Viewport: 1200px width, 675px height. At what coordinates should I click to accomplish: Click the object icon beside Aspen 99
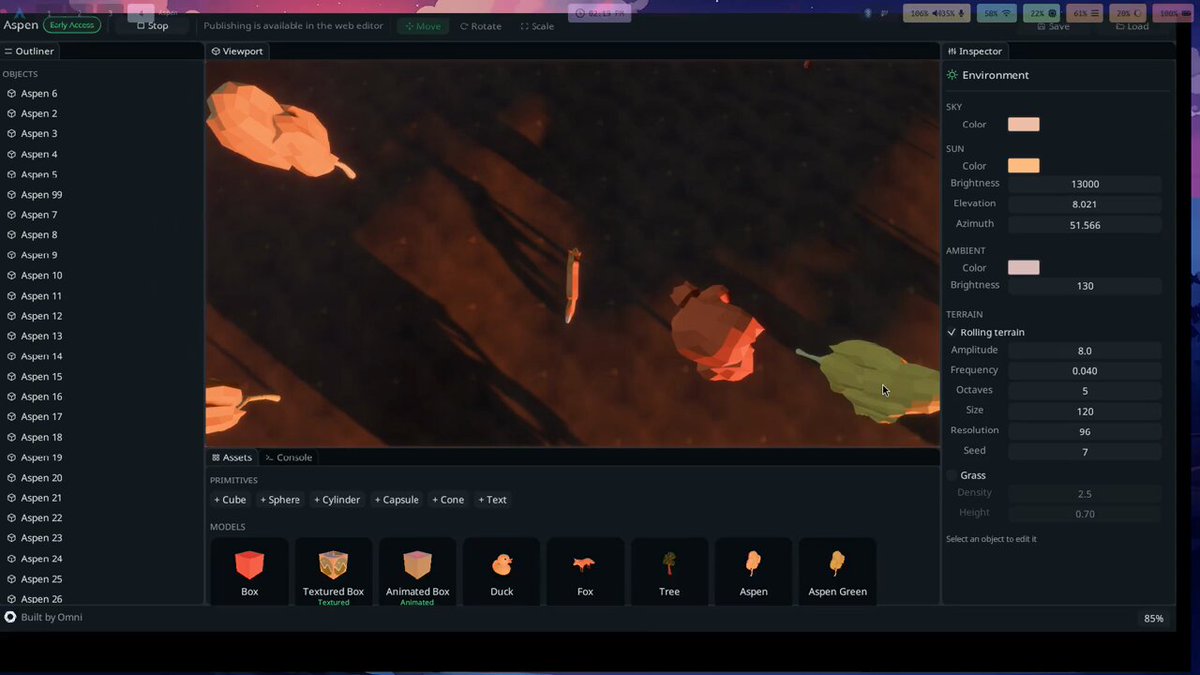coord(12,195)
